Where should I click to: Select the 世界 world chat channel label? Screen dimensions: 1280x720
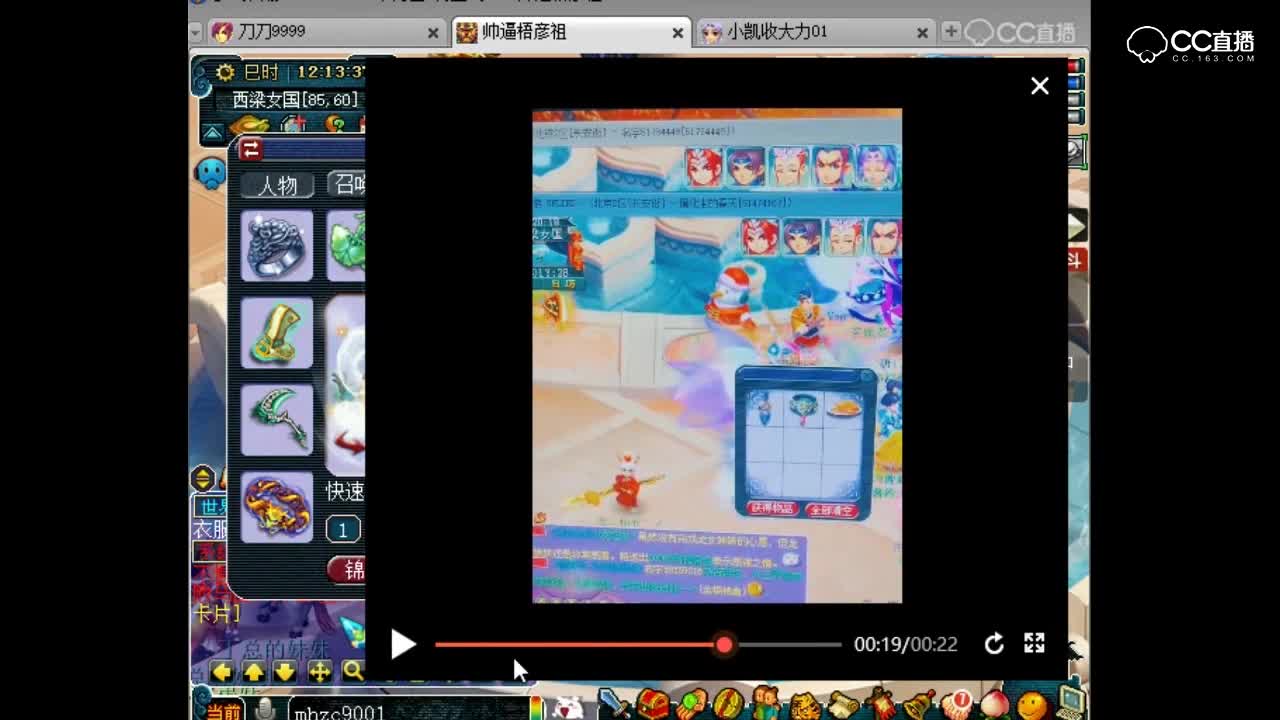click(210, 506)
